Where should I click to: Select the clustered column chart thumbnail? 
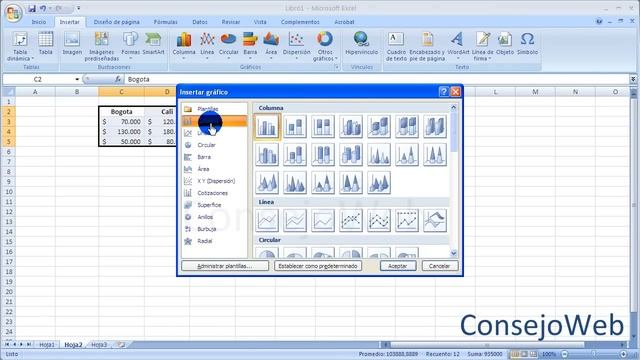267,127
